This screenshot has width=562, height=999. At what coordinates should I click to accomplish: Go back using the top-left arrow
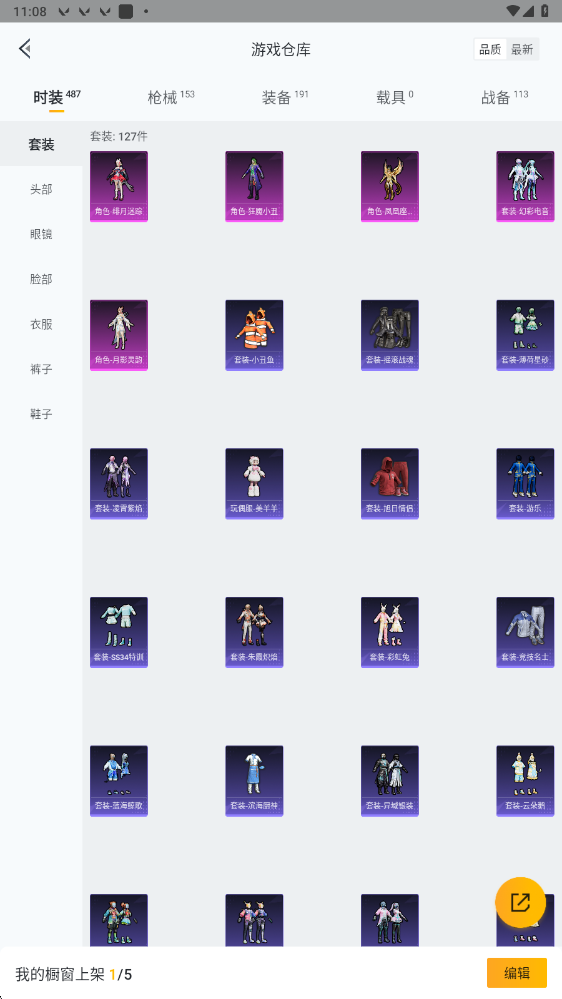pos(25,48)
